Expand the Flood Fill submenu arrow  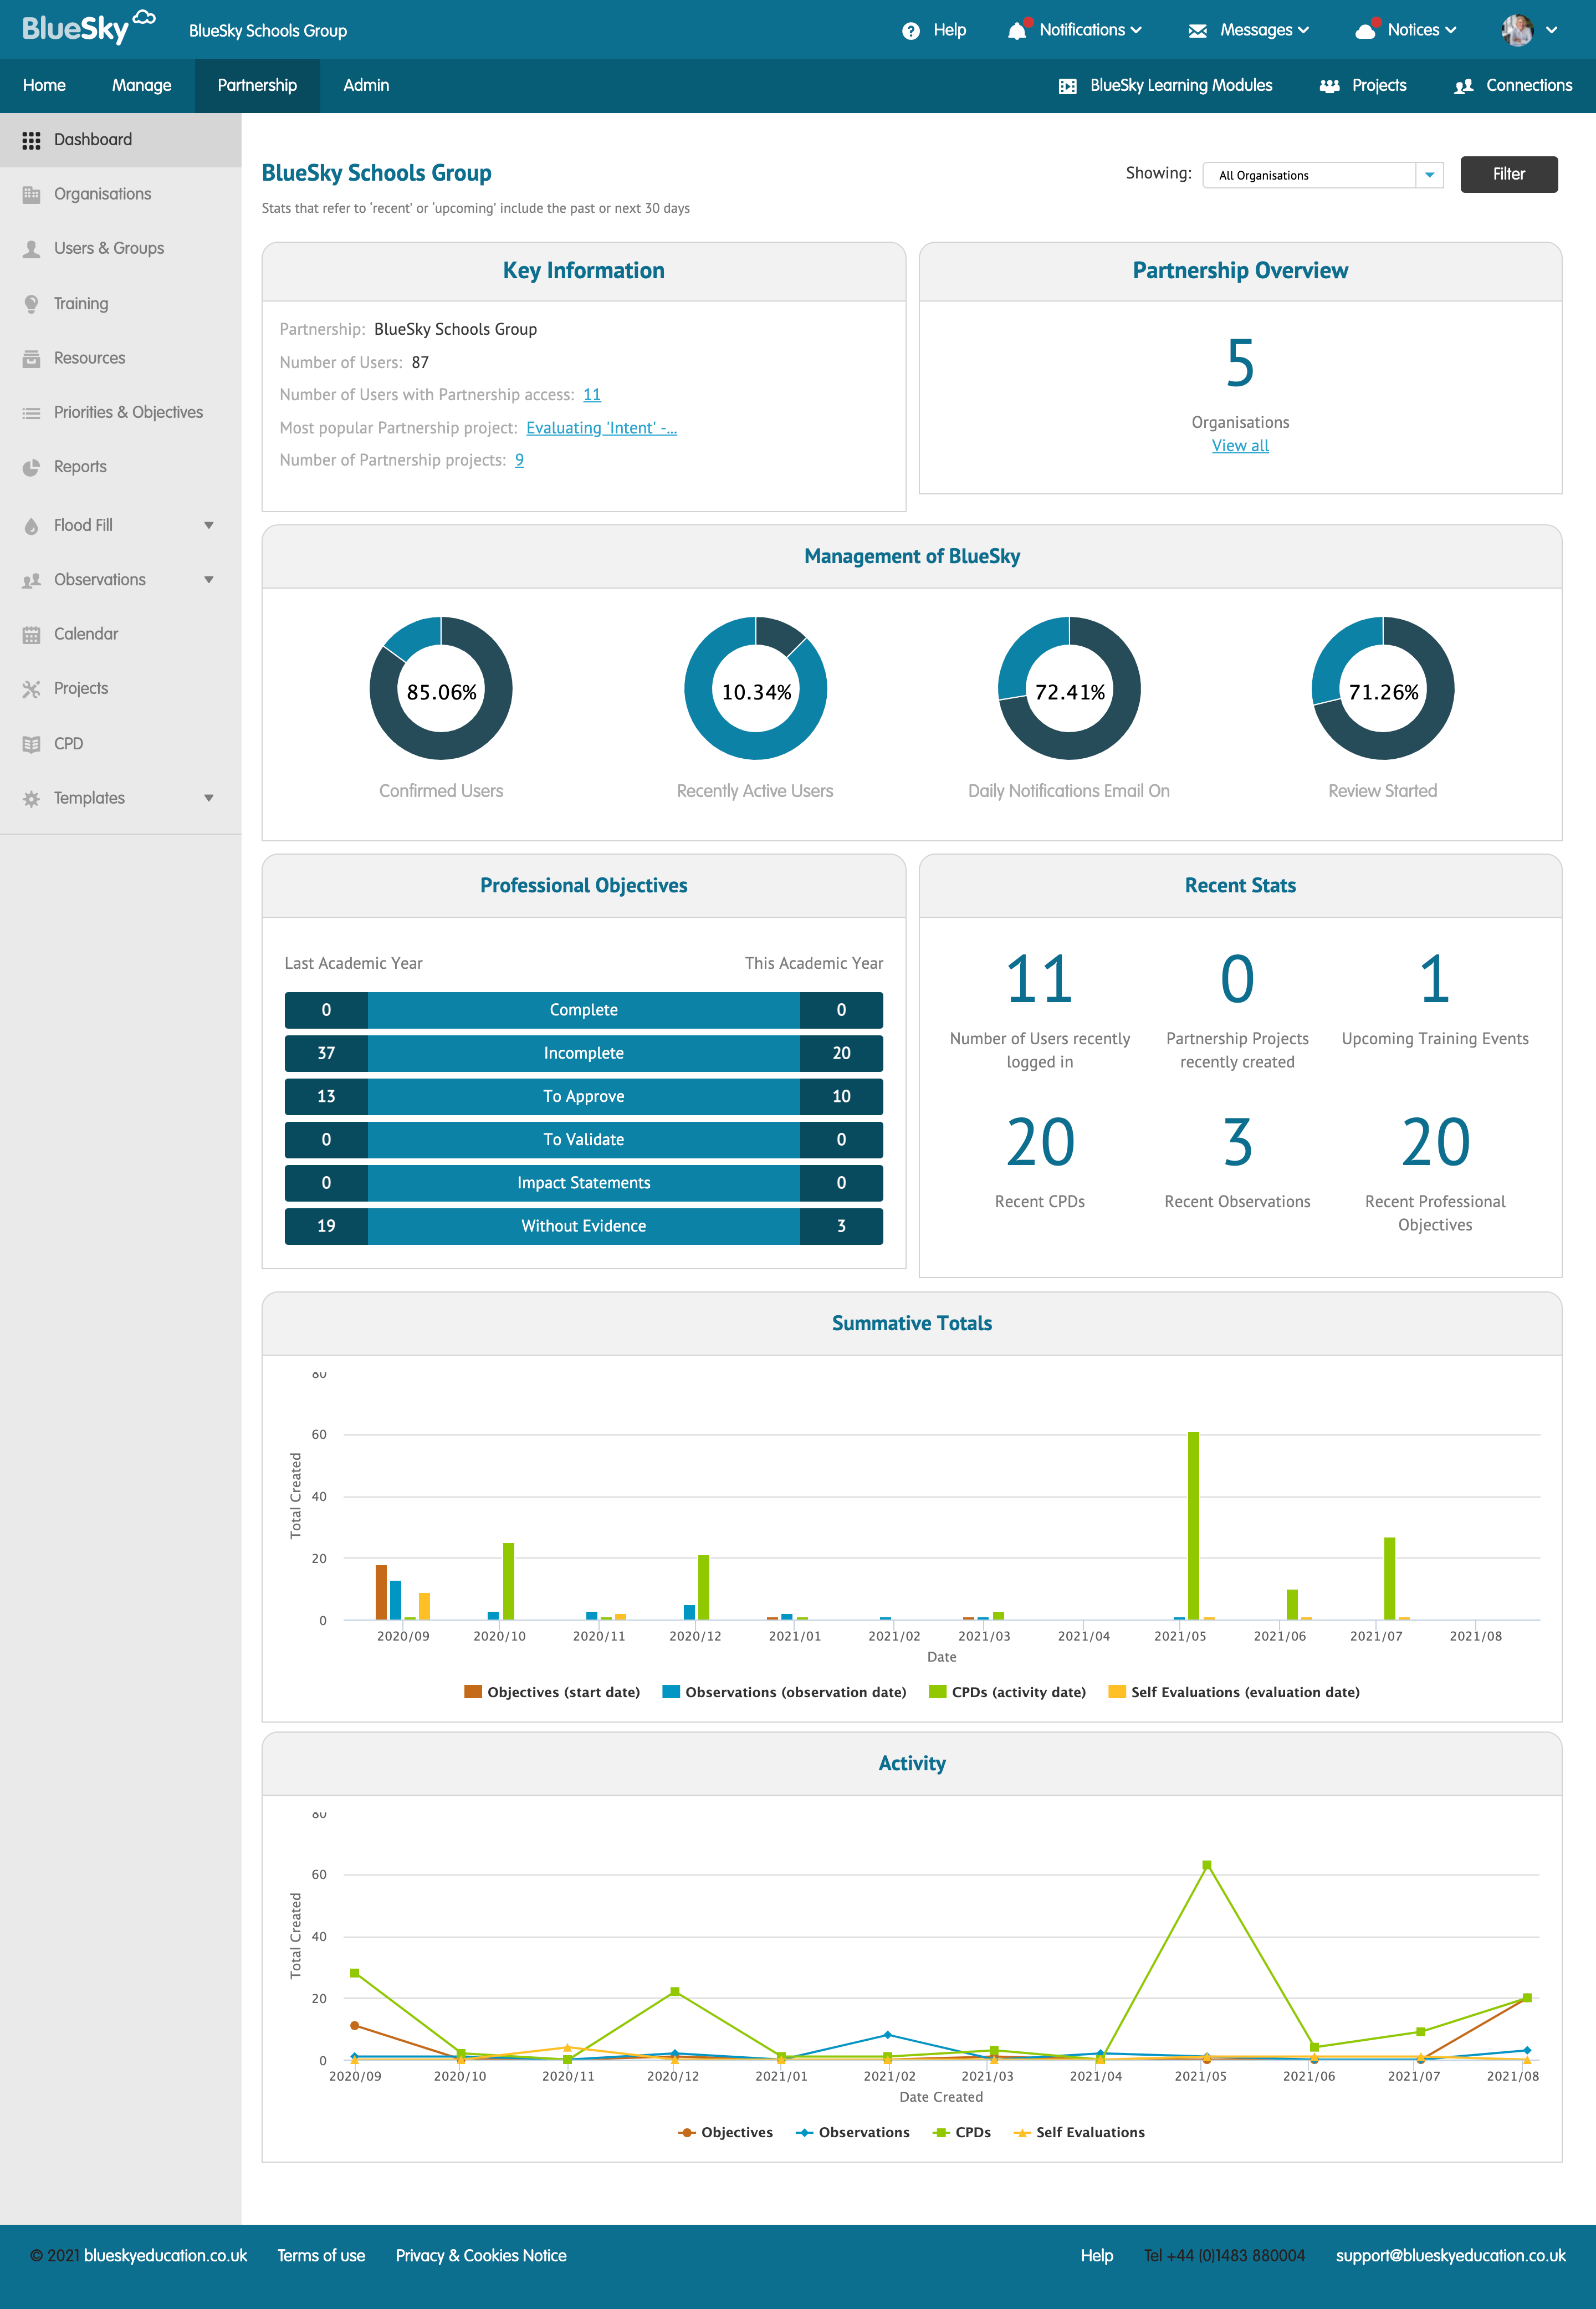coord(209,525)
